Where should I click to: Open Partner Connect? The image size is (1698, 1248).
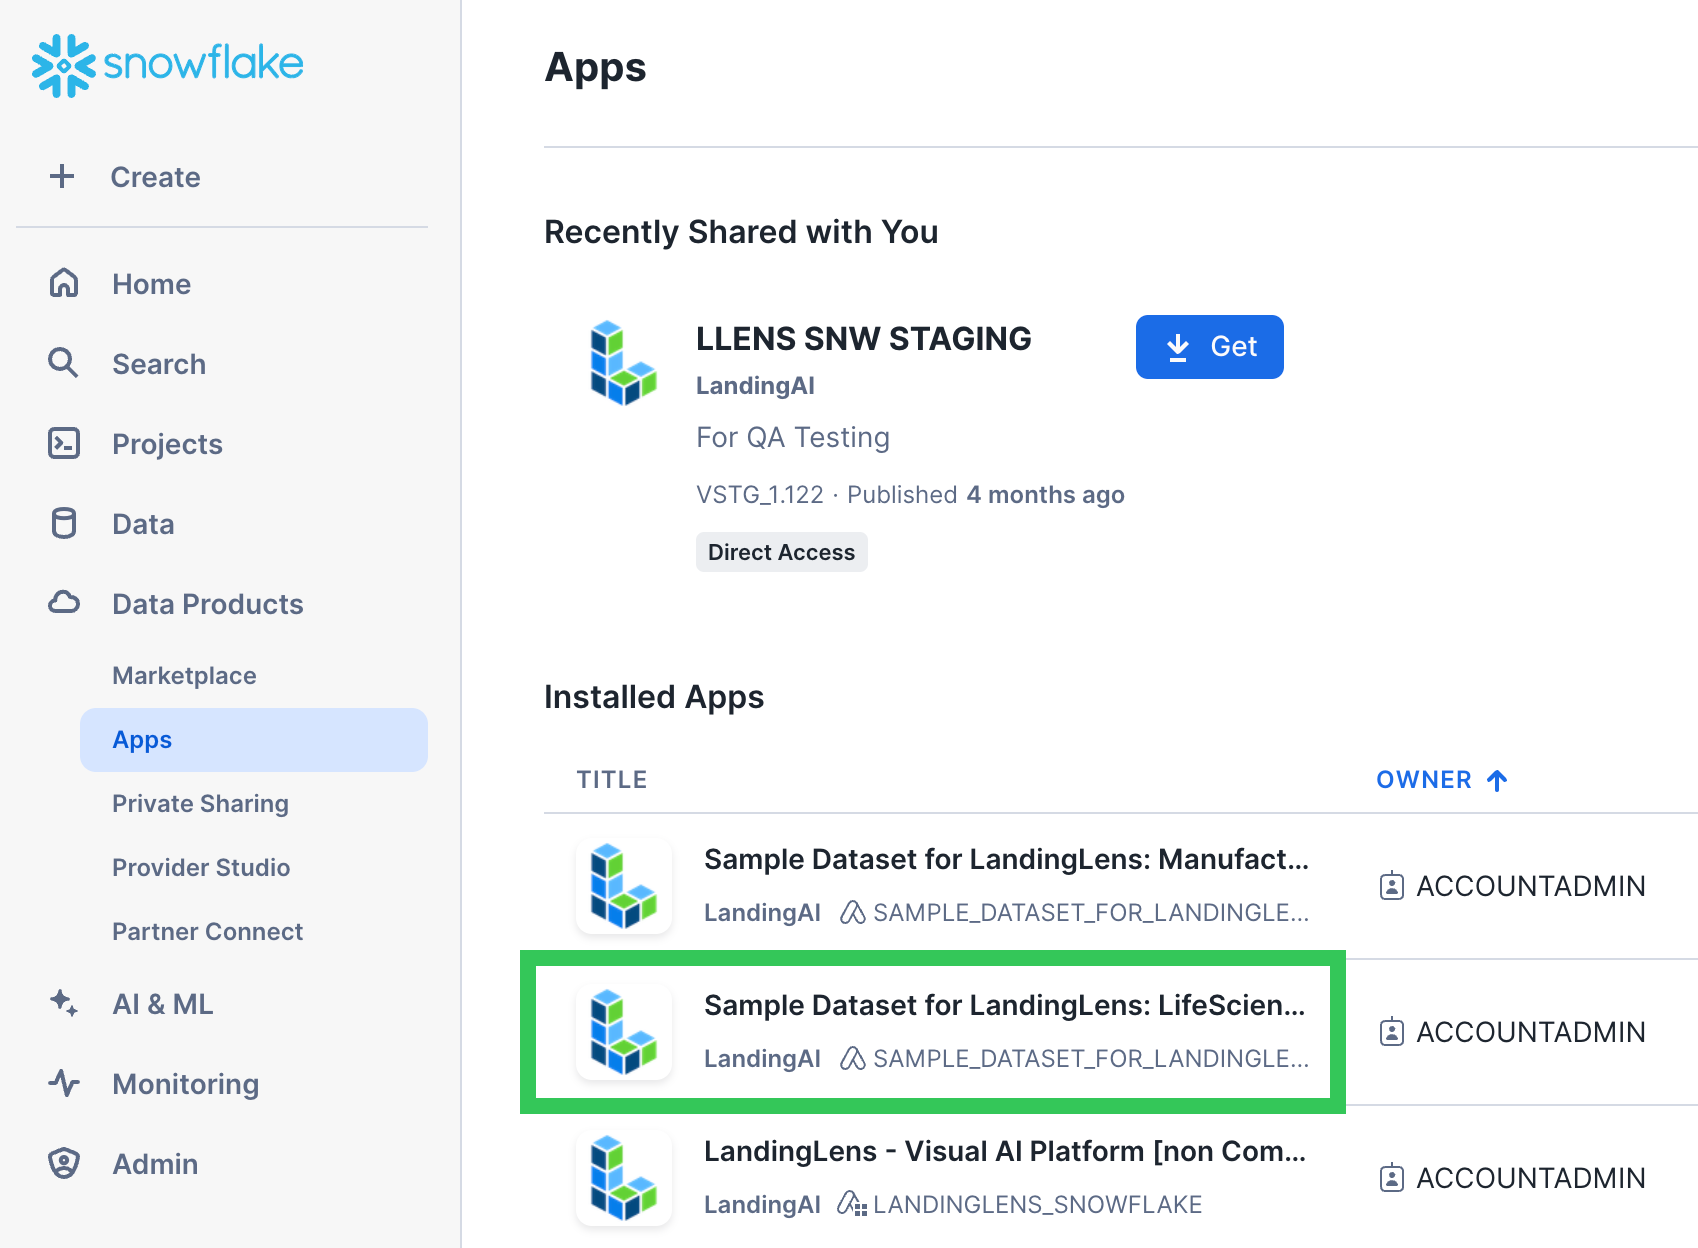pyautogui.click(x=207, y=932)
